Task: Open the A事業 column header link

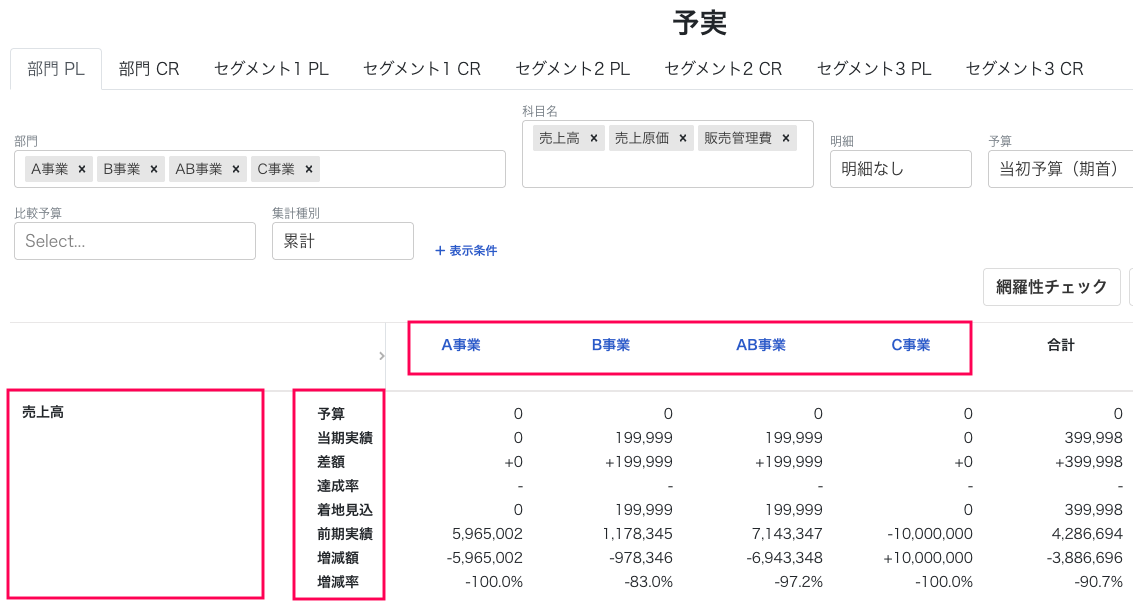Action: coord(461,346)
